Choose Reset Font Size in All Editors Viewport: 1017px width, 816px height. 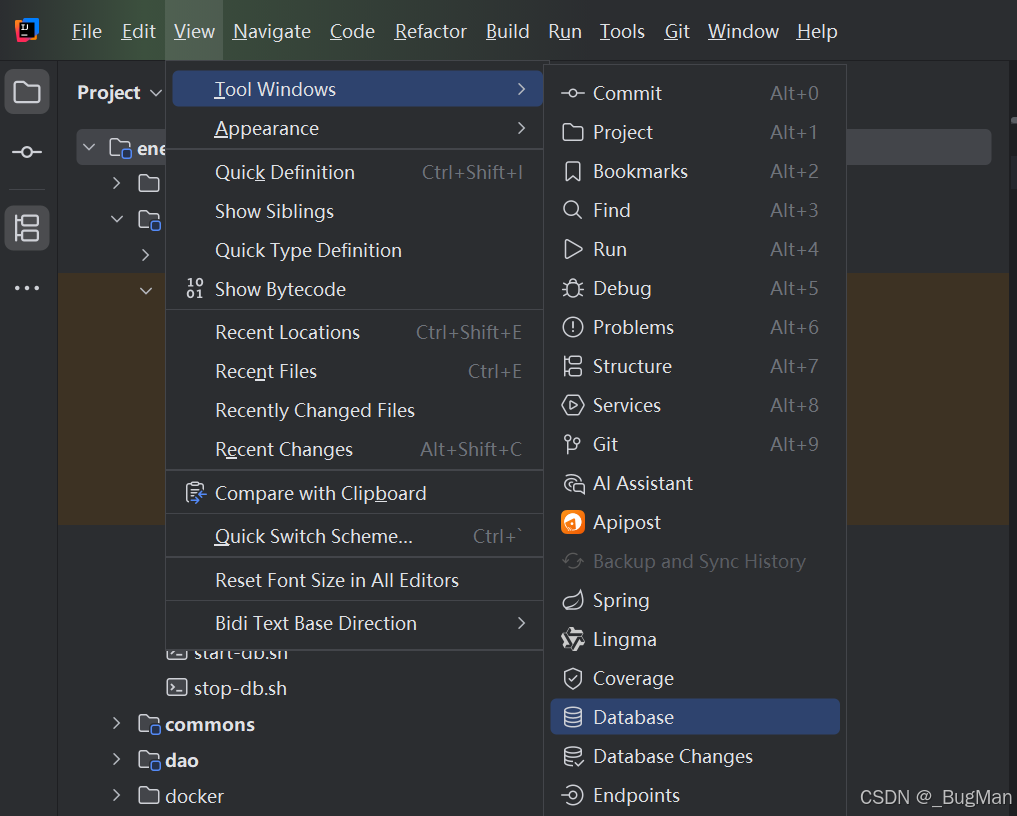tap(355, 580)
